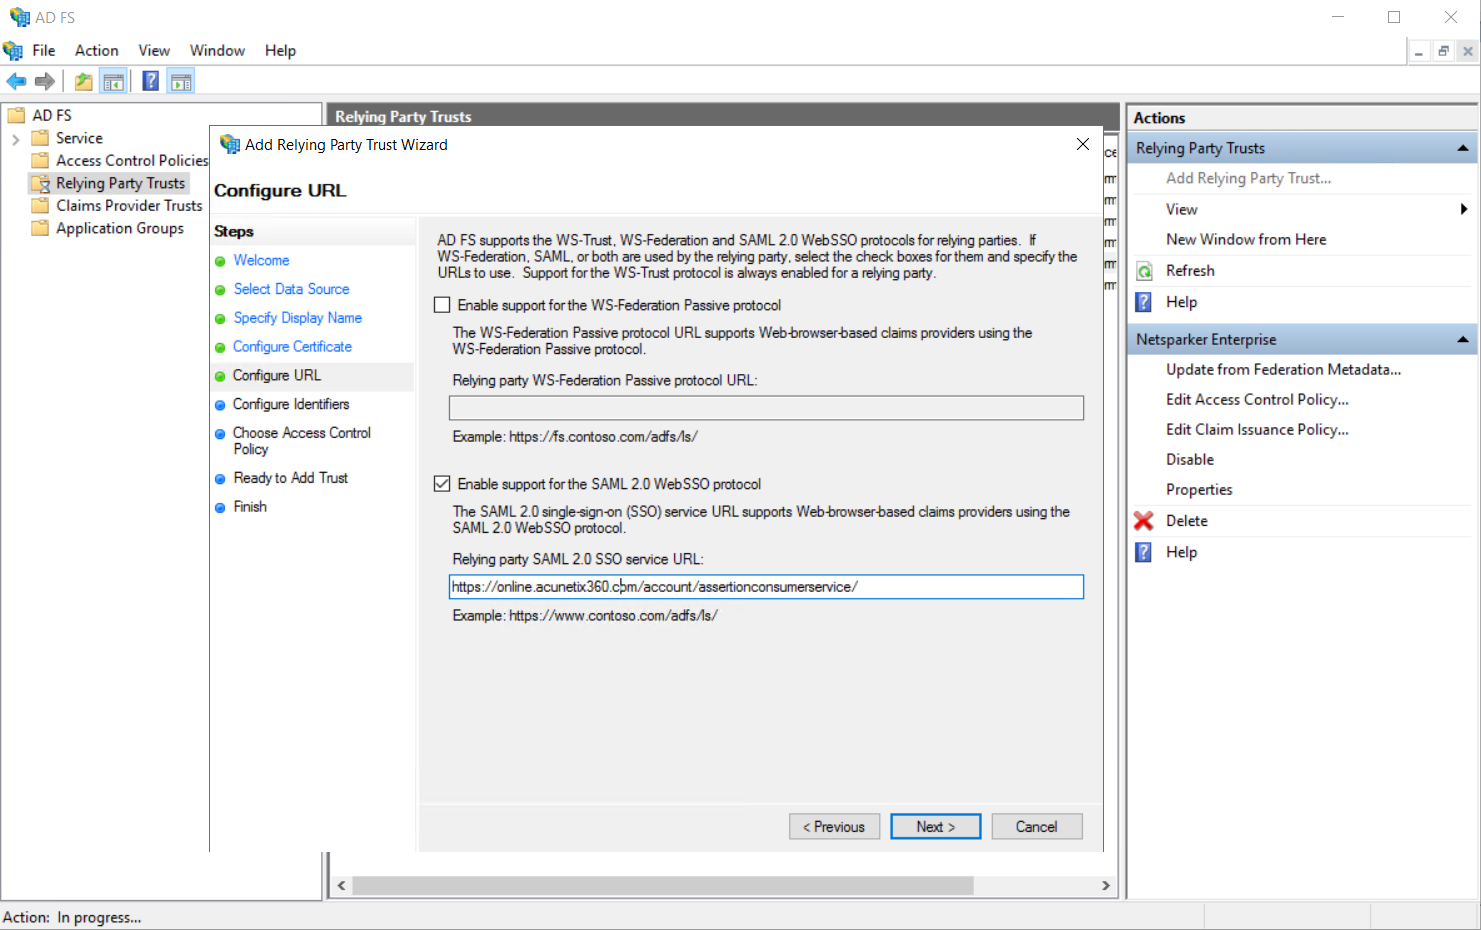The width and height of the screenshot is (1481, 930).
Task: Click the Disable action
Action: tap(1190, 460)
